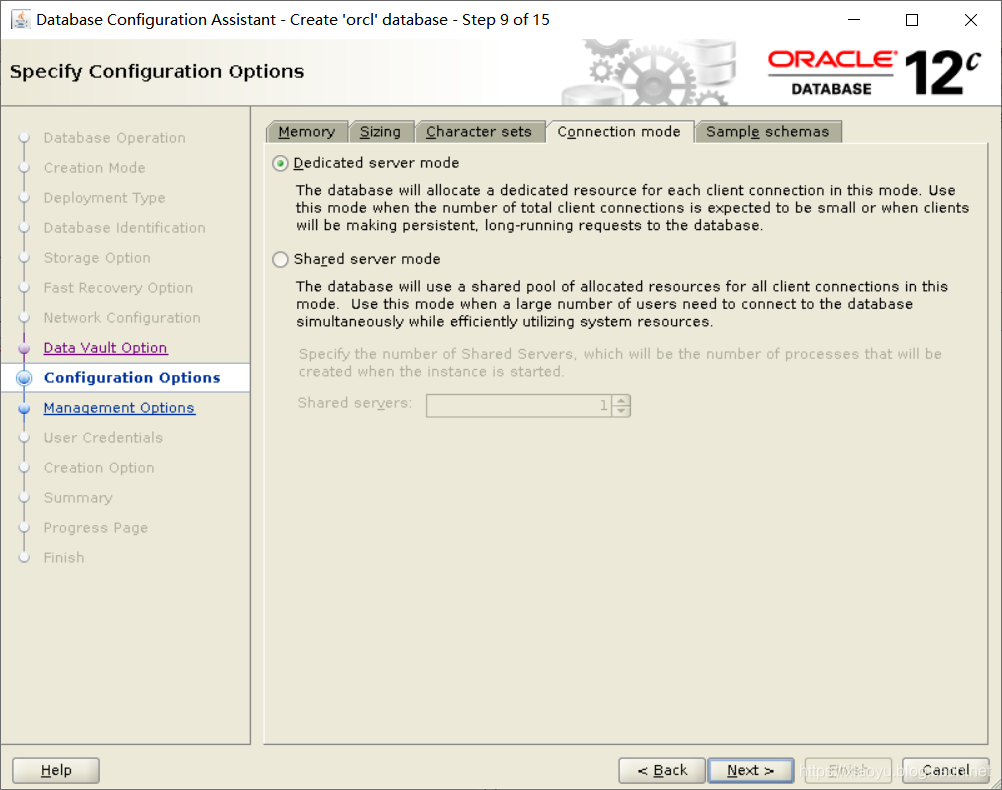Click the 'Shared servers:' label

[355, 403]
